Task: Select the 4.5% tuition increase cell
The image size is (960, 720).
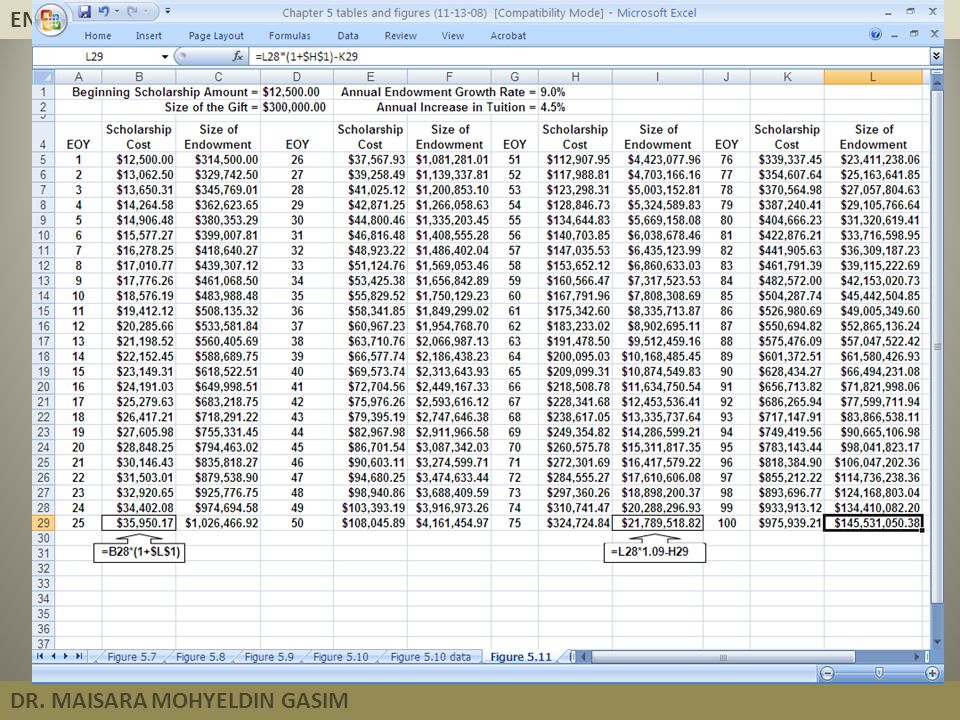Action: point(575,108)
